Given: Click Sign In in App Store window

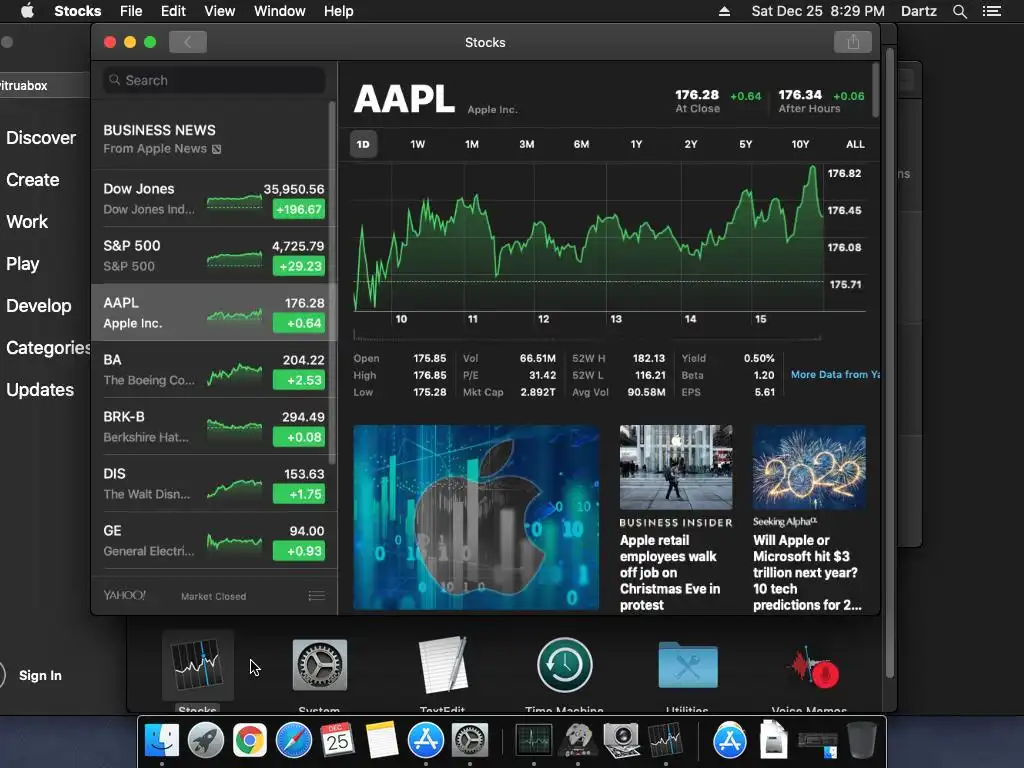Looking at the screenshot, I should pos(40,676).
